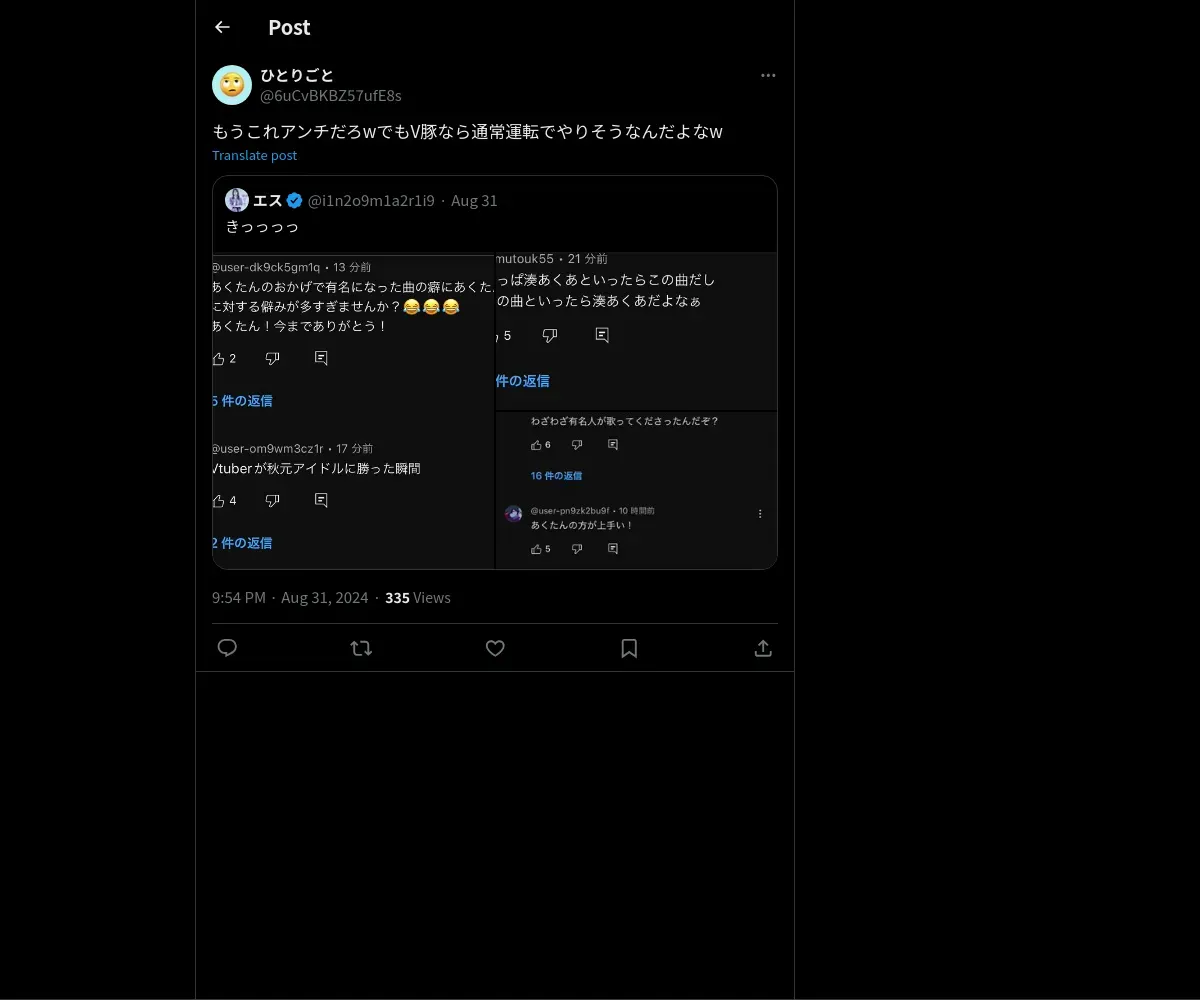Click the reply speech bubble icon

click(227, 648)
